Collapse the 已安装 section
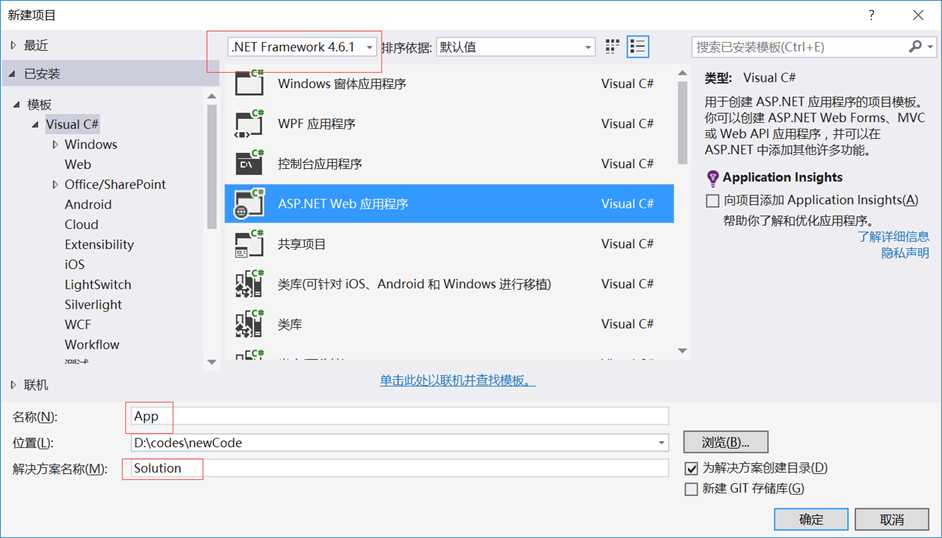942x538 pixels. tap(13, 74)
